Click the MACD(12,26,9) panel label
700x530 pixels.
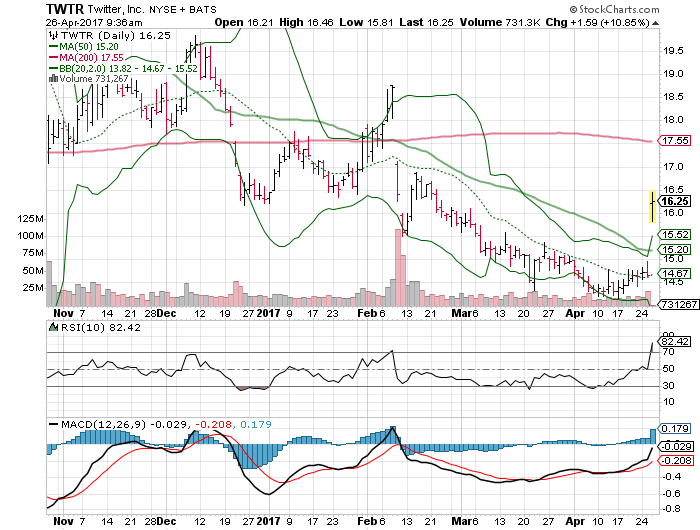(x=103, y=424)
